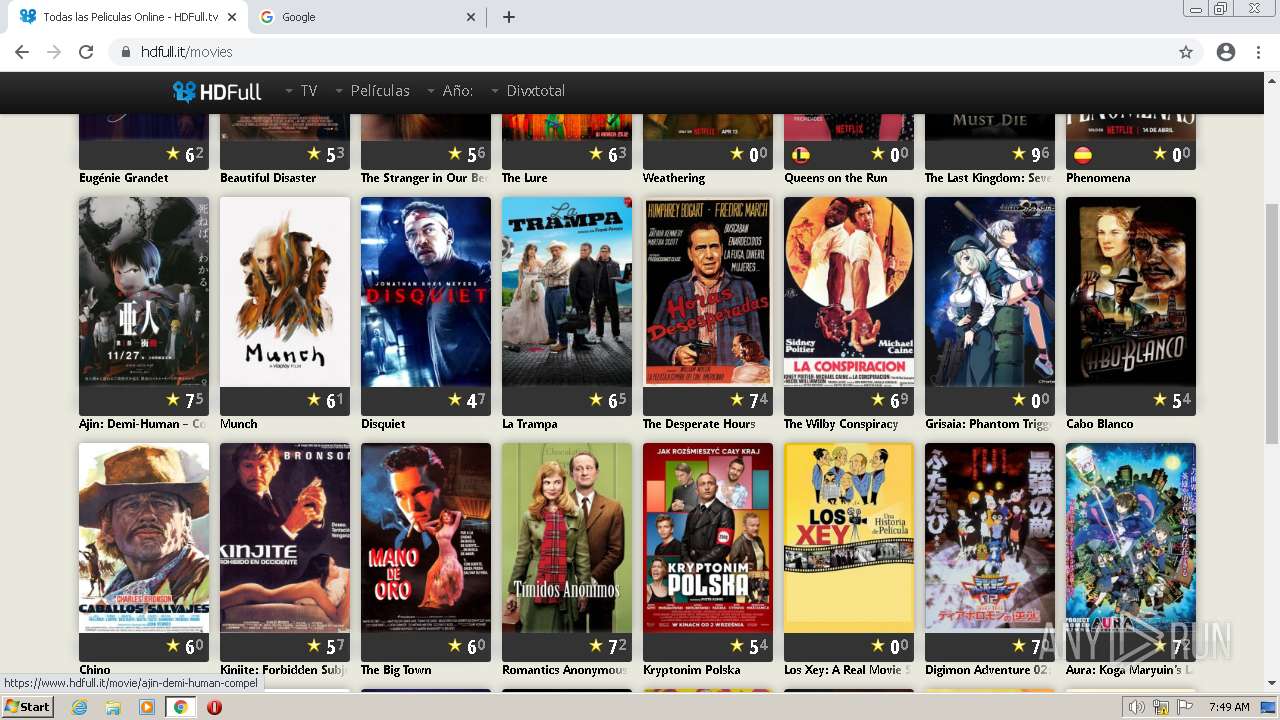Click the address bar URL field
The image size is (1280, 720).
click(x=640, y=52)
